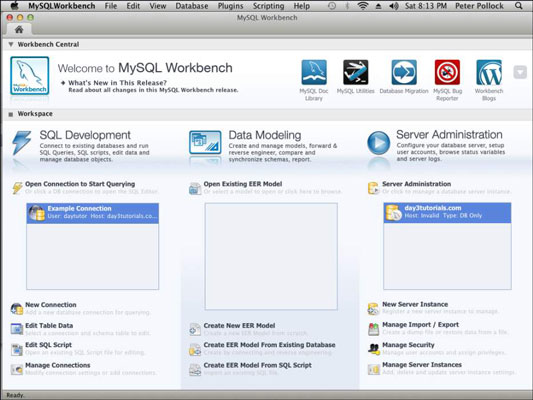The image size is (533, 400).
Task: Click Create EER Model From Existing Database link
Action: coord(269,345)
